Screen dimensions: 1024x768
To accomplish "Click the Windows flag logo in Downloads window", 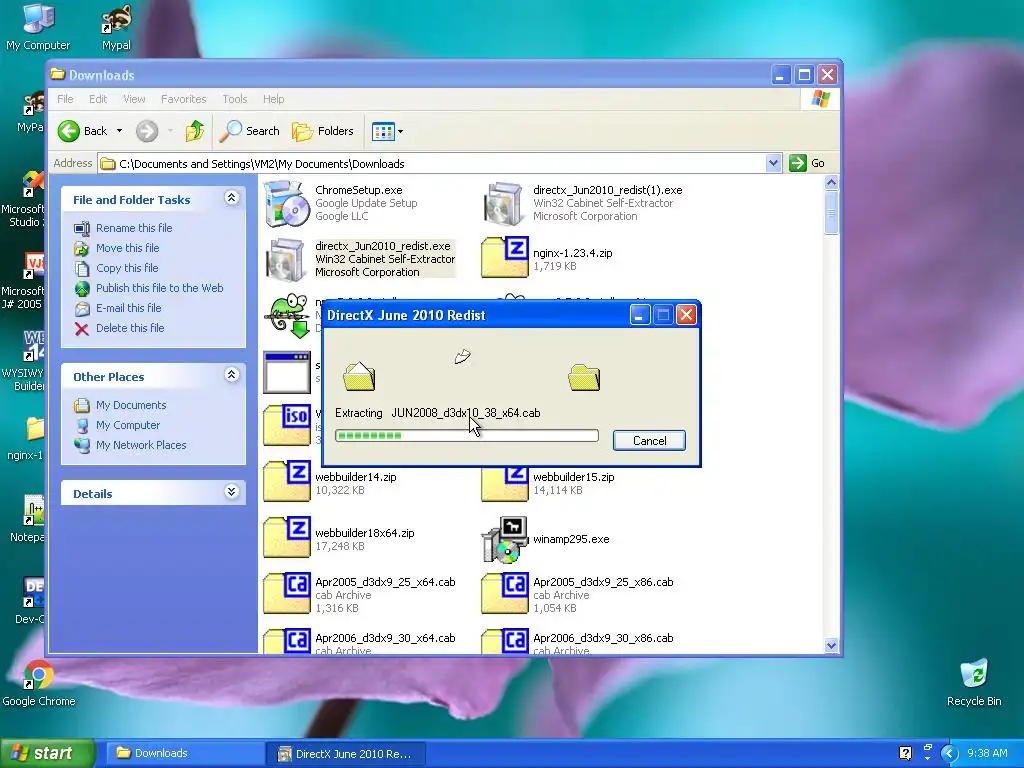I will tap(820, 99).
